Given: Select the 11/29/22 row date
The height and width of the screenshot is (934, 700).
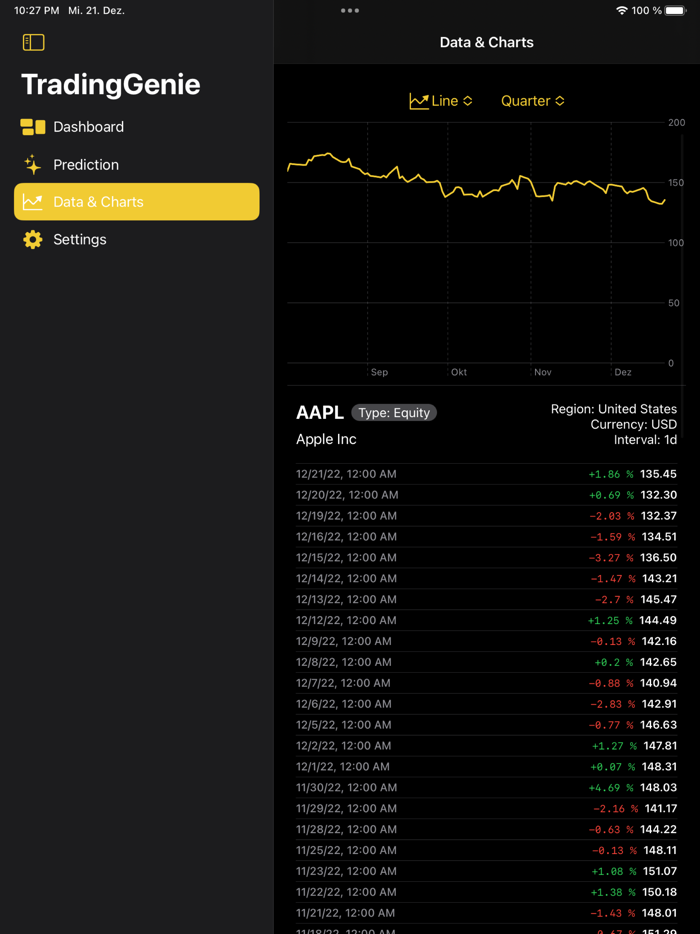Looking at the screenshot, I should click(x=346, y=808).
